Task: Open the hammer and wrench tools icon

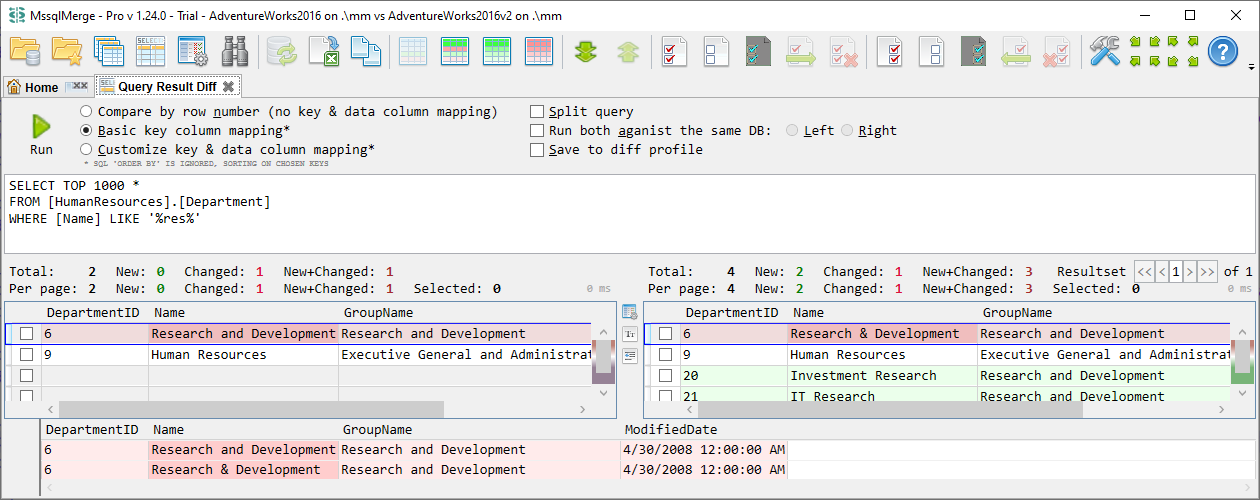Action: (1105, 51)
